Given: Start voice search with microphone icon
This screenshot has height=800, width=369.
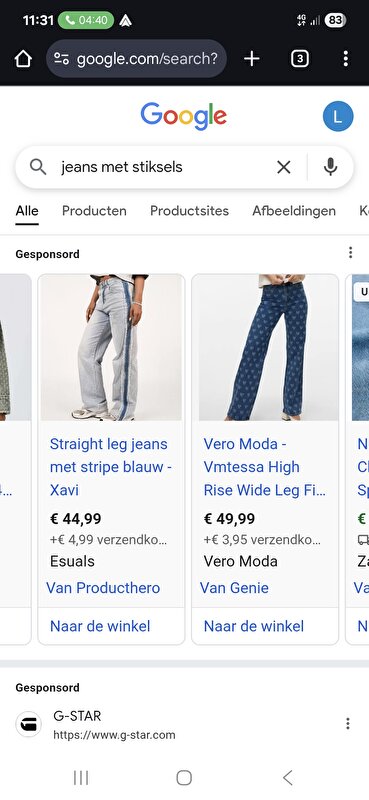Looking at the screenshot, I should coord(331,167).
